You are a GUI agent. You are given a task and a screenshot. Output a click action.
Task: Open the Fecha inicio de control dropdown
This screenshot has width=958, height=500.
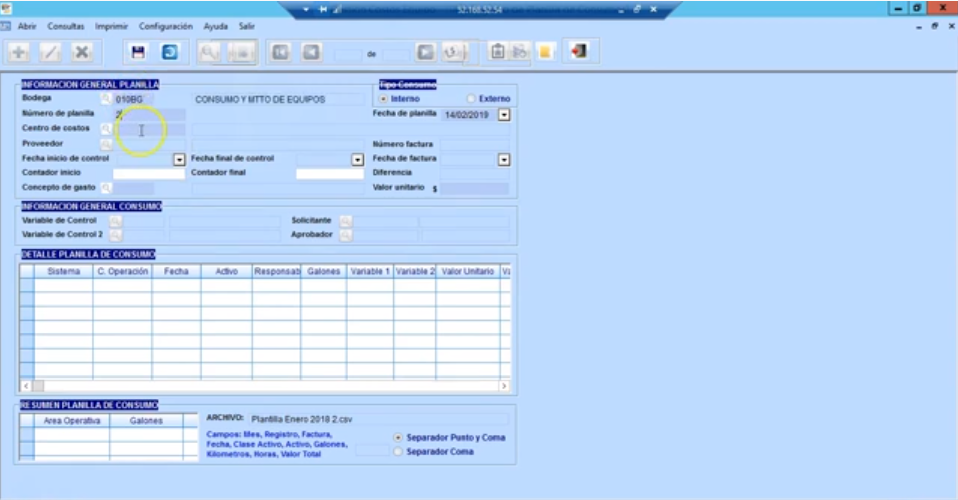click(x=179, y=160)
